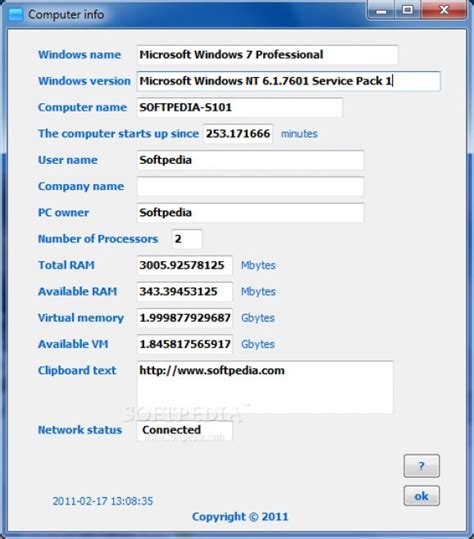Image resolution: width=474 pixels, height=539 pixels.
Task: Close the Computer info window
Action: click(444, 10)
